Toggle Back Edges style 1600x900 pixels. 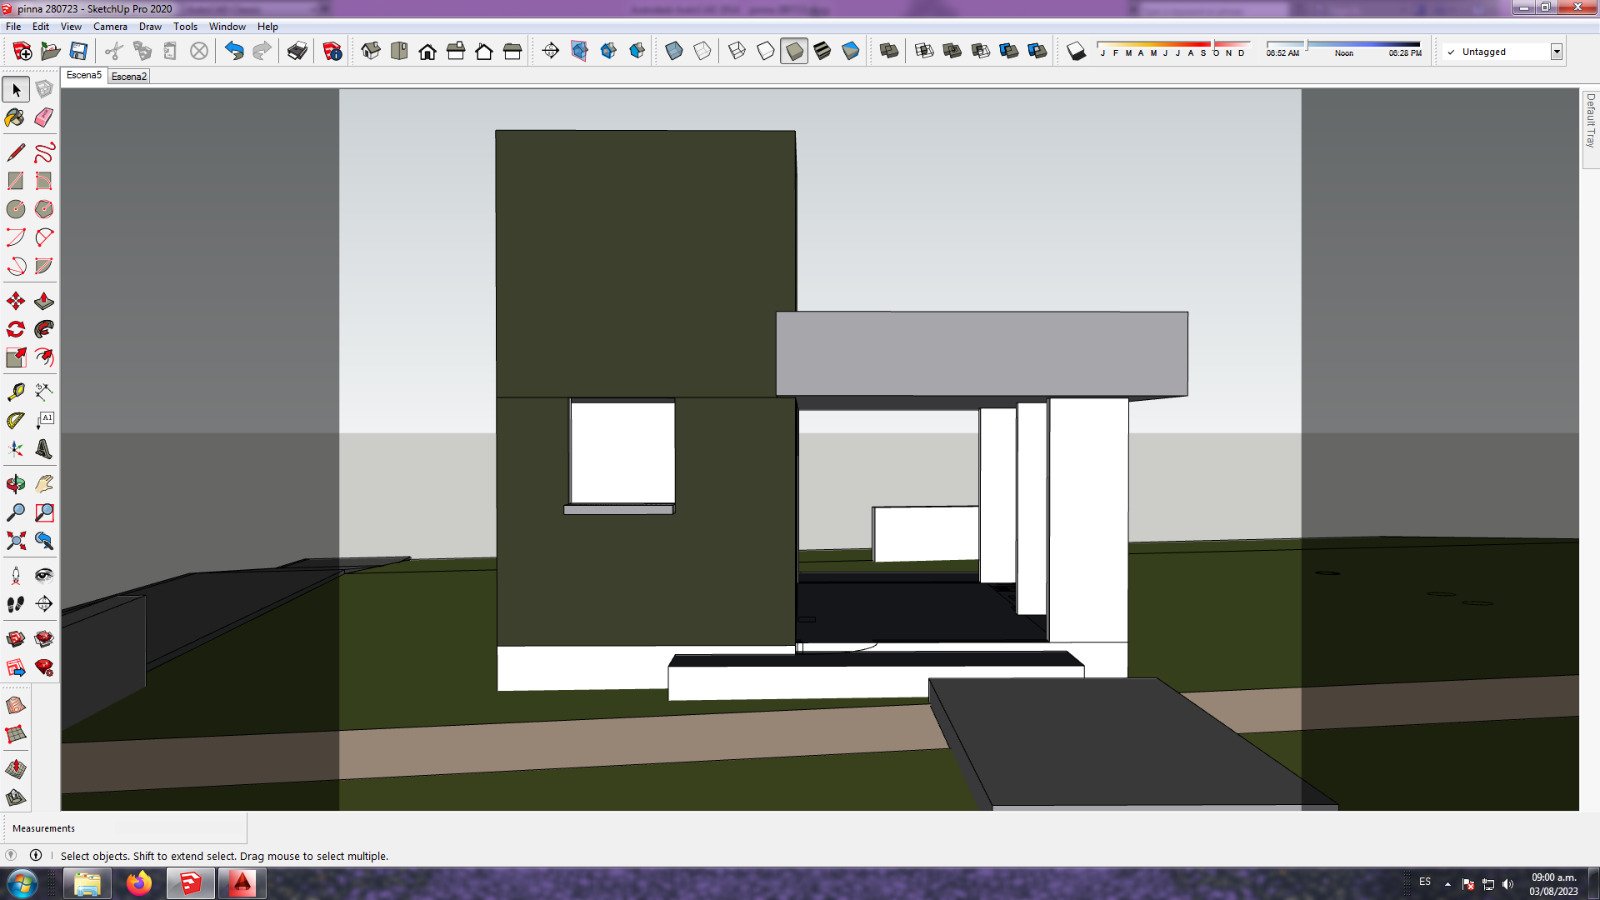tap(703, 51)
